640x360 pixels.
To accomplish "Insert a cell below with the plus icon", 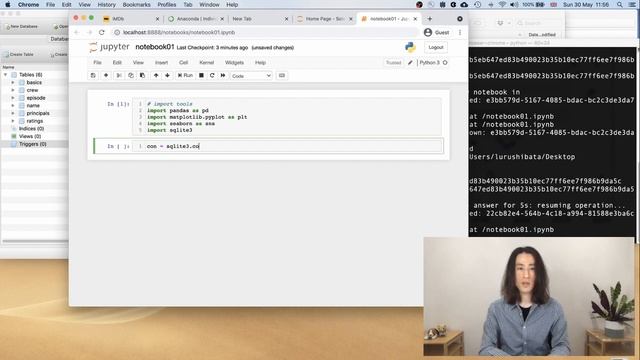I will 106,76.
